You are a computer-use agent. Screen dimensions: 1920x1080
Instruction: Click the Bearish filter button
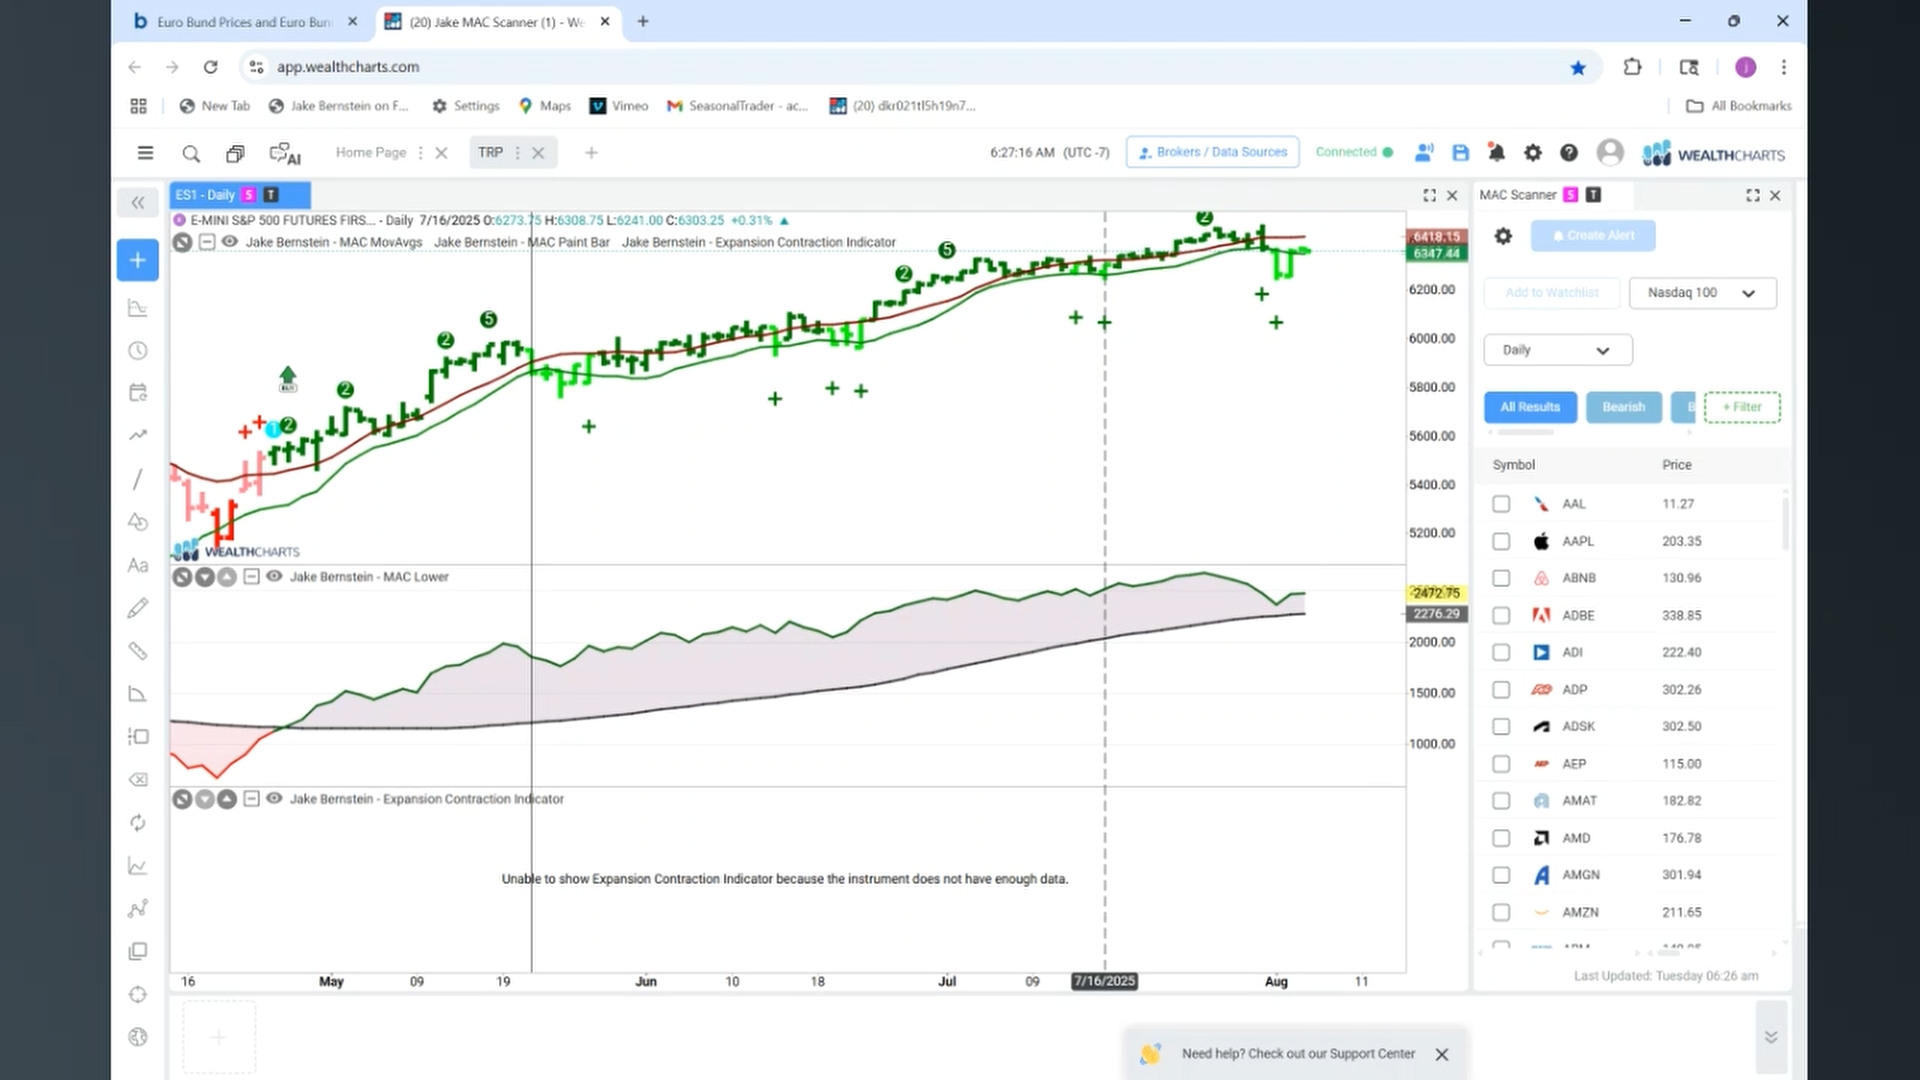click(x=1623, y=407)
